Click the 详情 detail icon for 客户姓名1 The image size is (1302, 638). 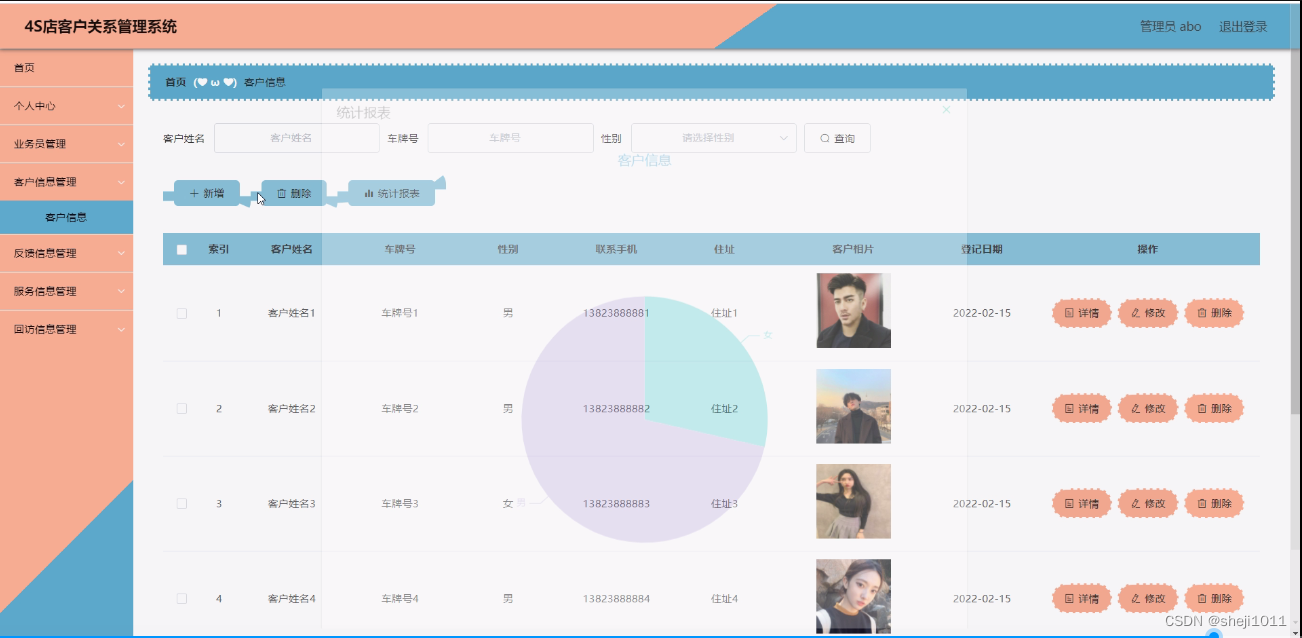[x=1081, y=313]
